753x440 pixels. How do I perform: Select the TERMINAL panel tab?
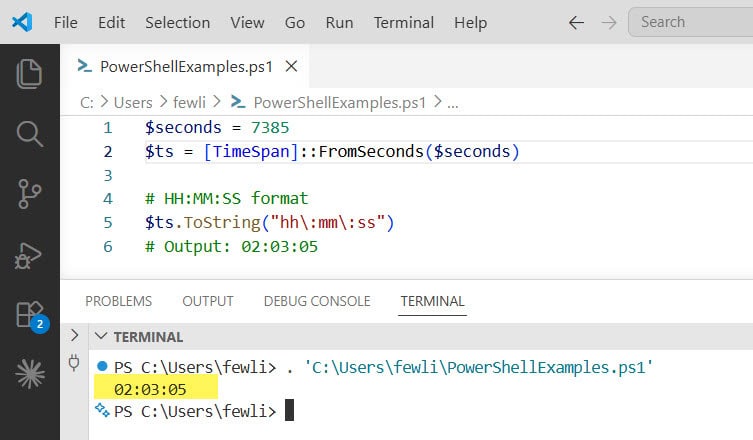click(432, 301)
